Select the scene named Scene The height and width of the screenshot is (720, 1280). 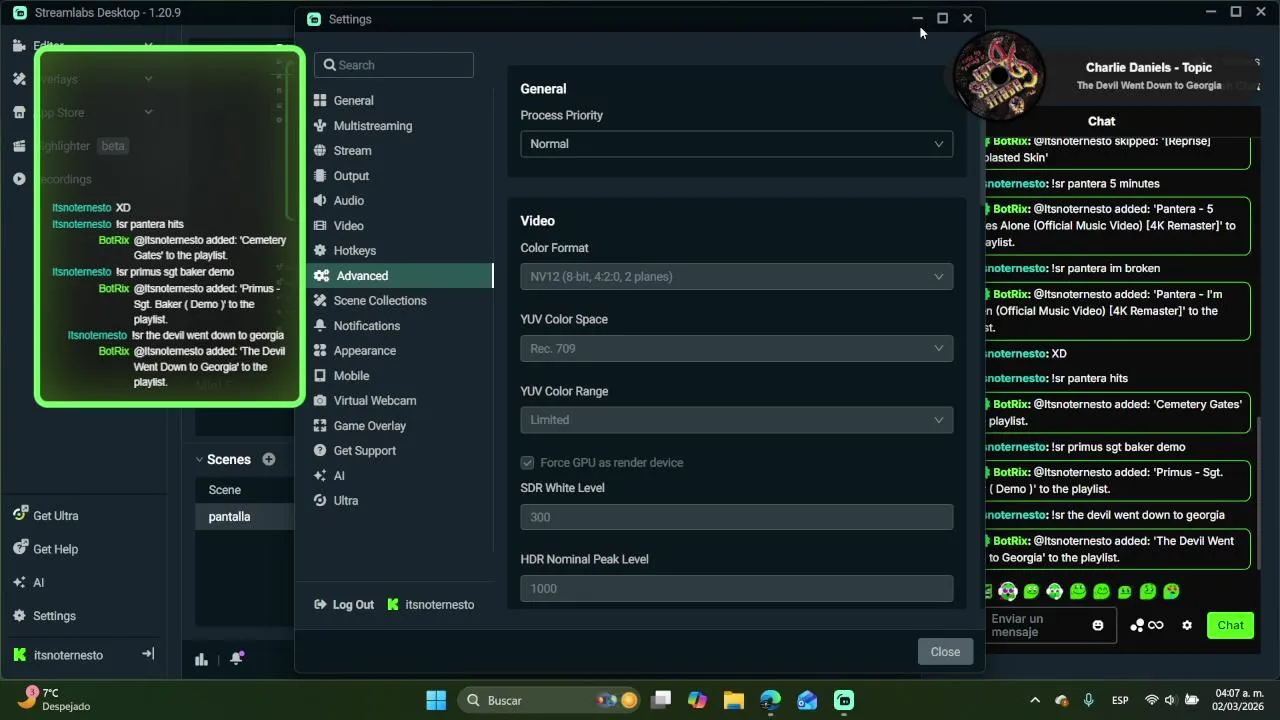(244, 490)
